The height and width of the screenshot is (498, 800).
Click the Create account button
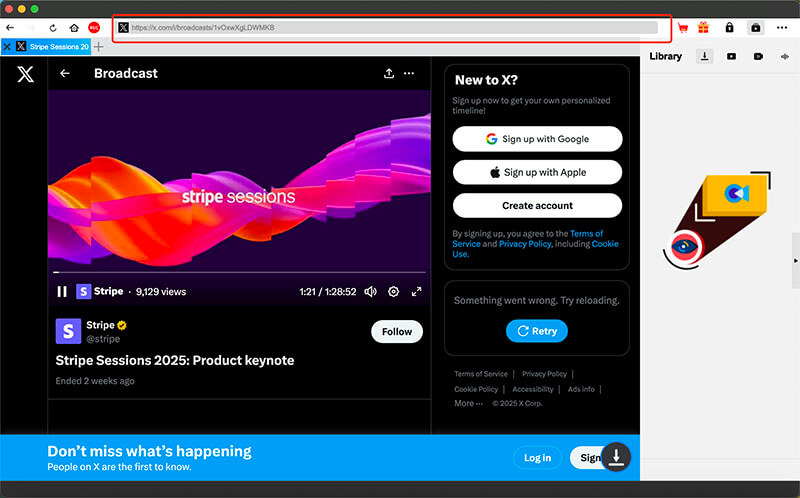[x=537, y=206]
